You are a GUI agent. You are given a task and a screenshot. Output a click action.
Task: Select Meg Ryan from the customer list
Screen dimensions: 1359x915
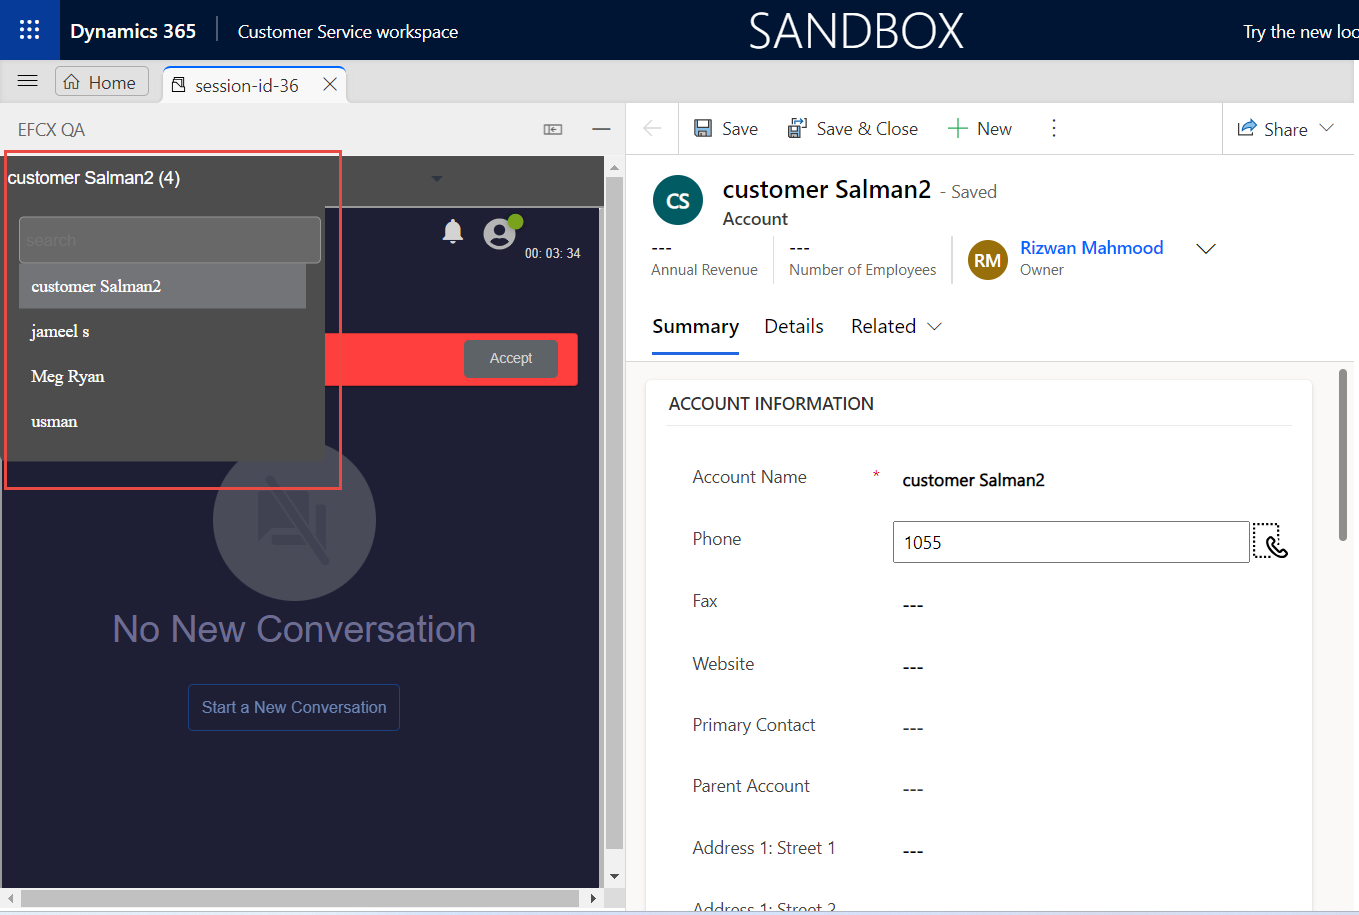click(68, 377)
